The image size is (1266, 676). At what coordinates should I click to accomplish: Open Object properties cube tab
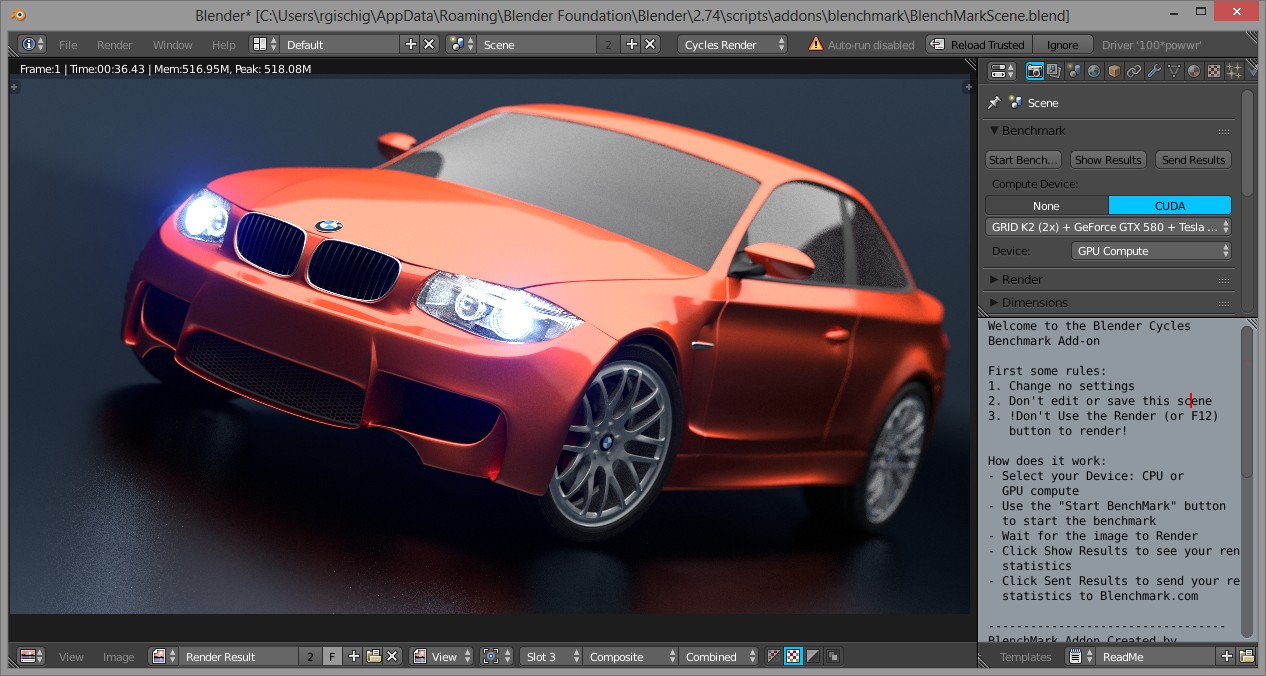(x=1114, y=71)
